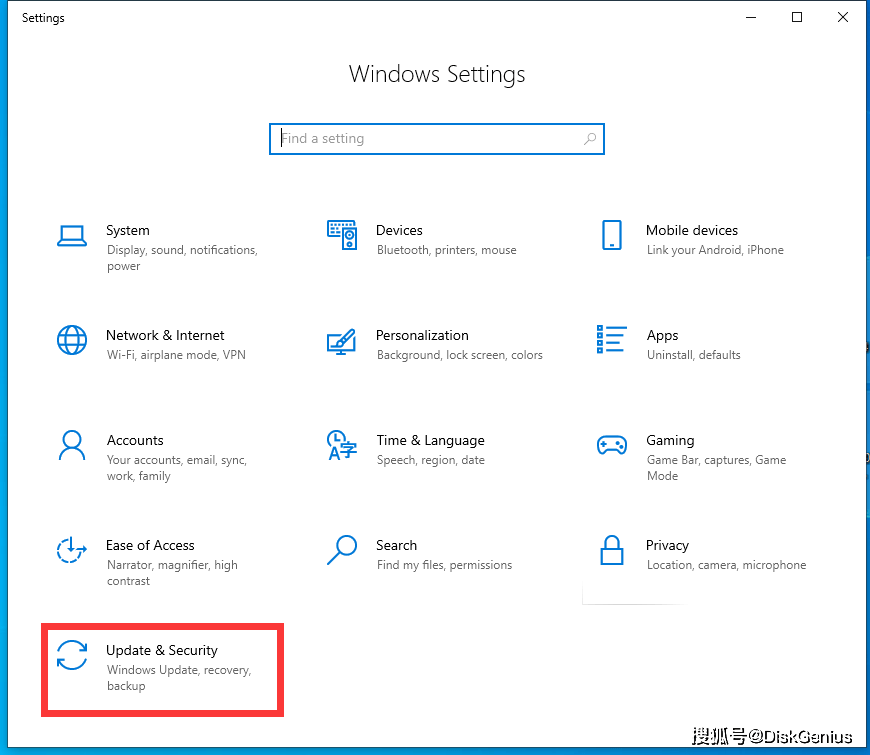Screen dimensions: 870x755
Task: Click the magnifier icon in search box
Action: click(x=590, y=139)
